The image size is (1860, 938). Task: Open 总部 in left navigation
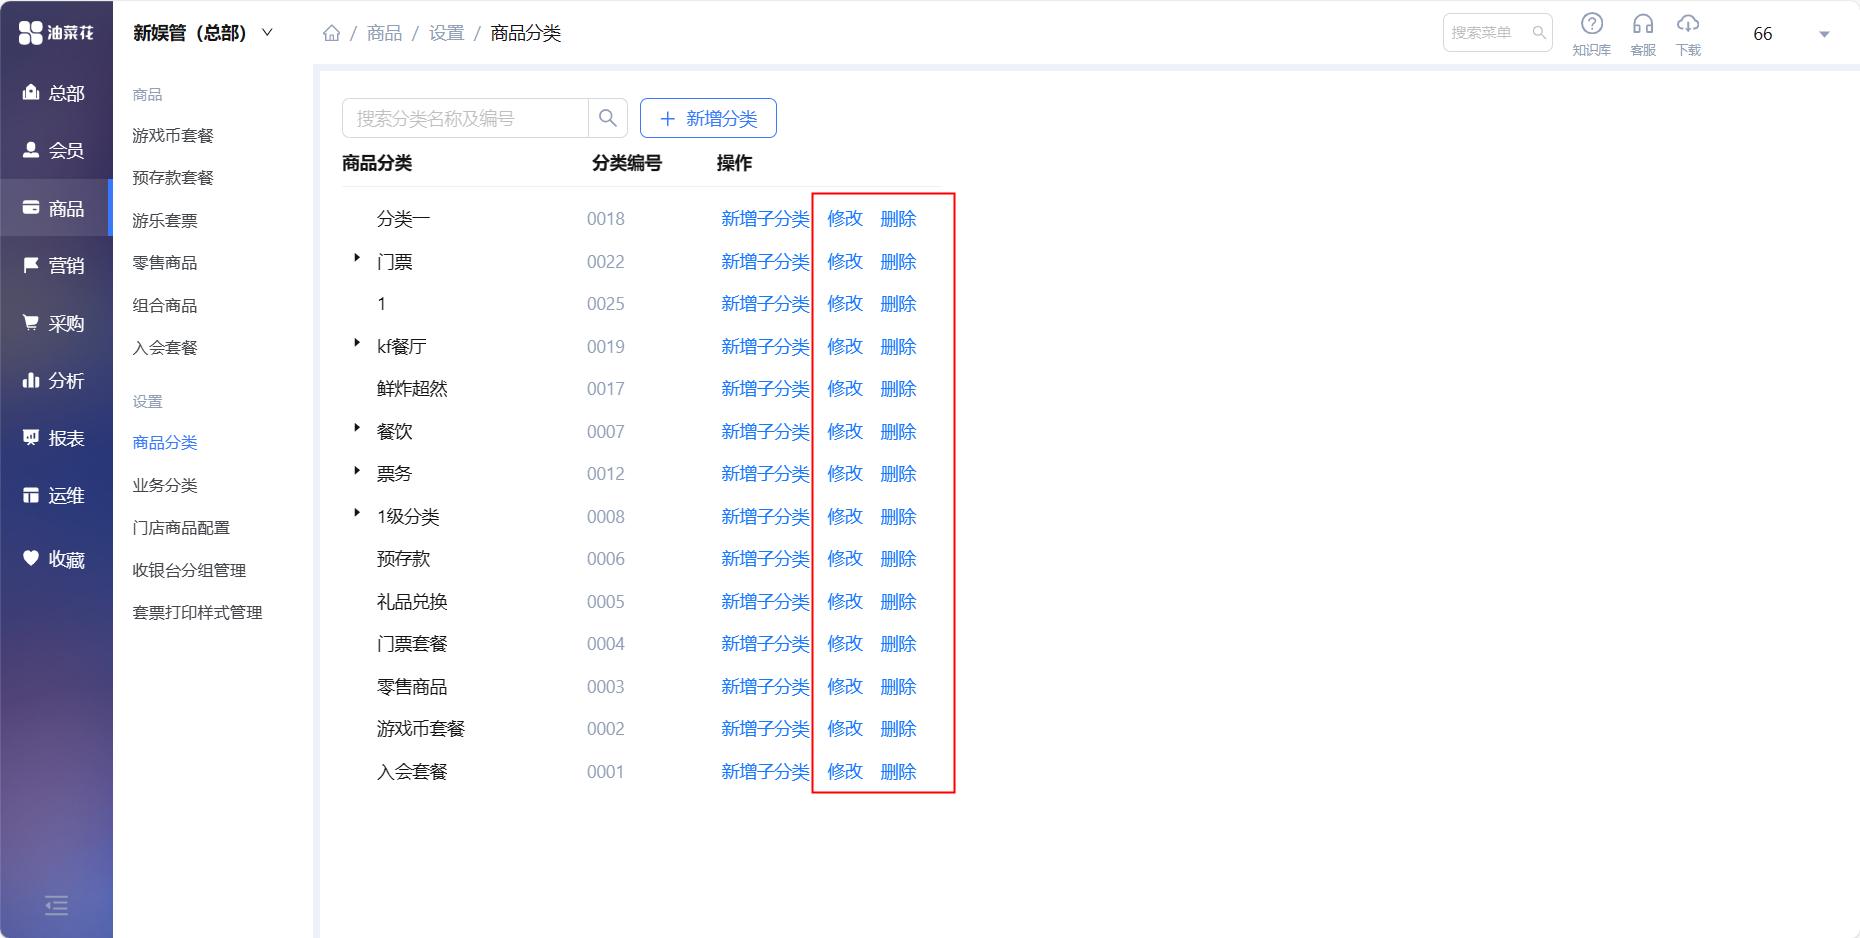tap(56, 93)
